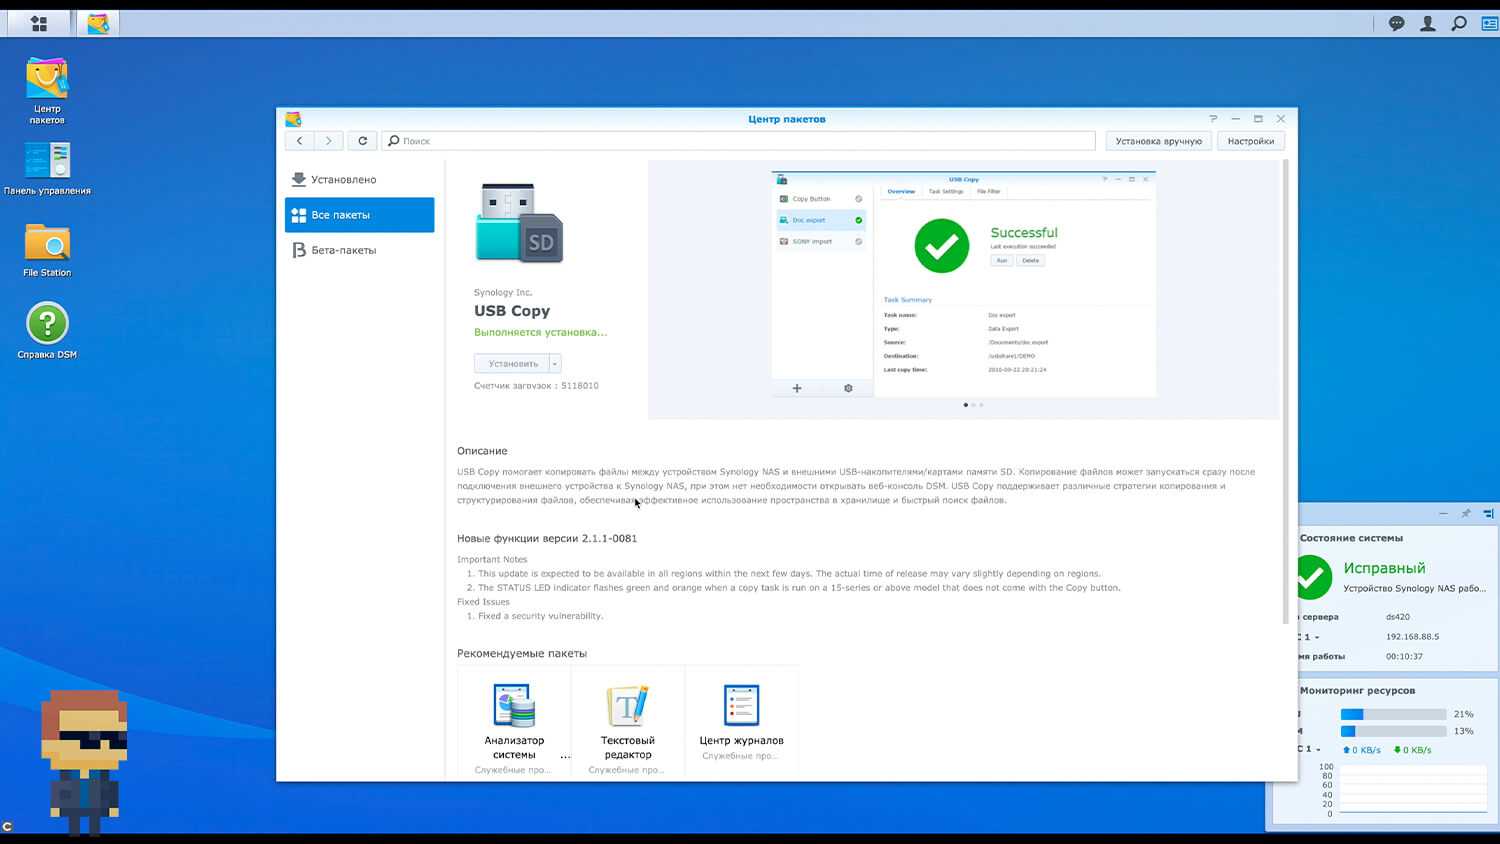Open Панель управления from the desktop

47,167
